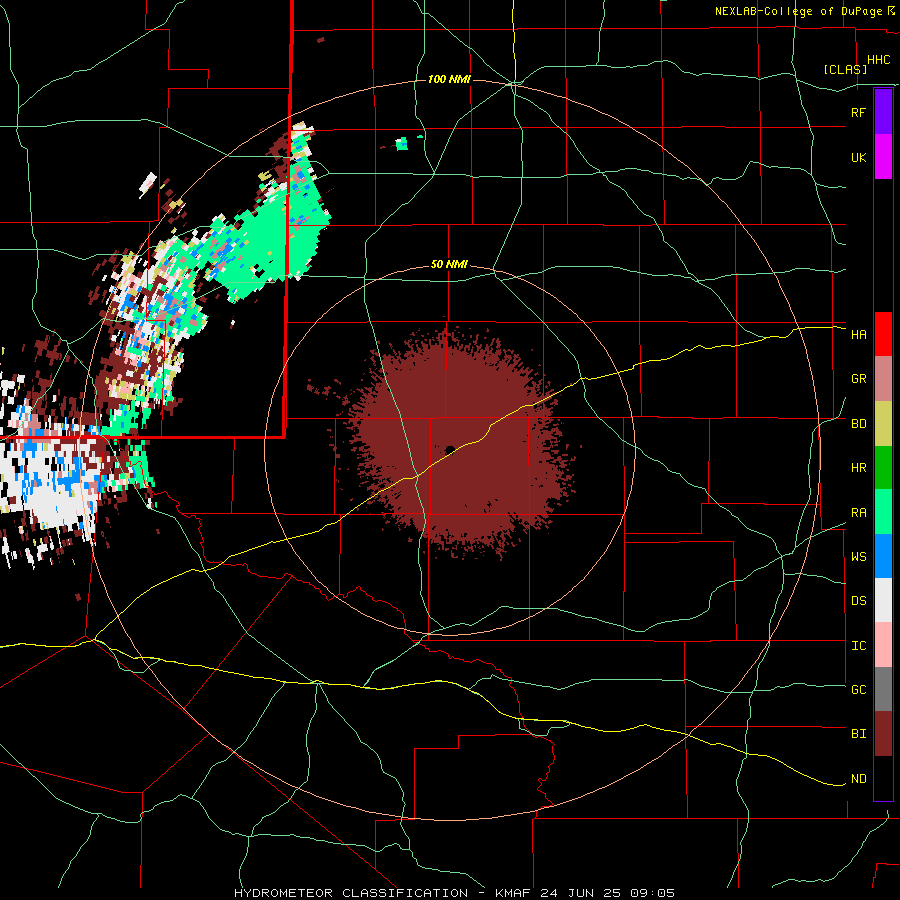The height and width of the screenshot is (900, 900).
Task: Pick the dark green HR legend swatch
Action: pyautogui.click(x=883, y=468)
